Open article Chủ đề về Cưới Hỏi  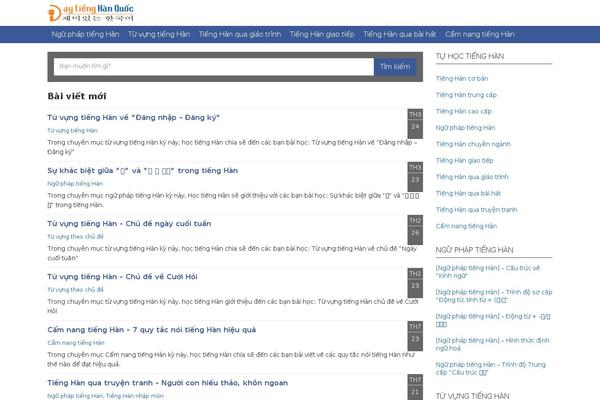[x=122, y=277]
